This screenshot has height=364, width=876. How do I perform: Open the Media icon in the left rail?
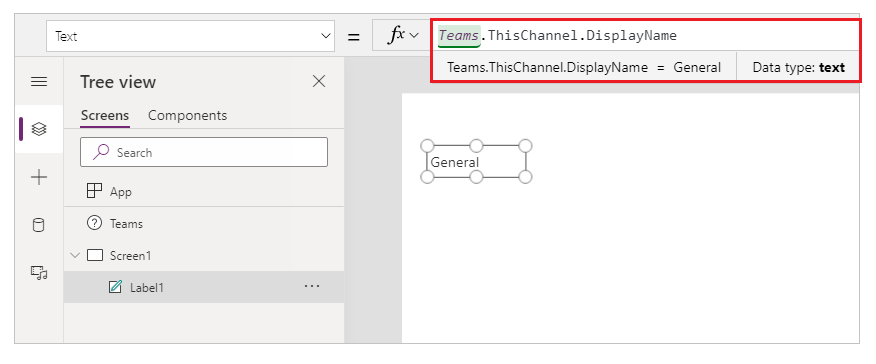[39, 272]
